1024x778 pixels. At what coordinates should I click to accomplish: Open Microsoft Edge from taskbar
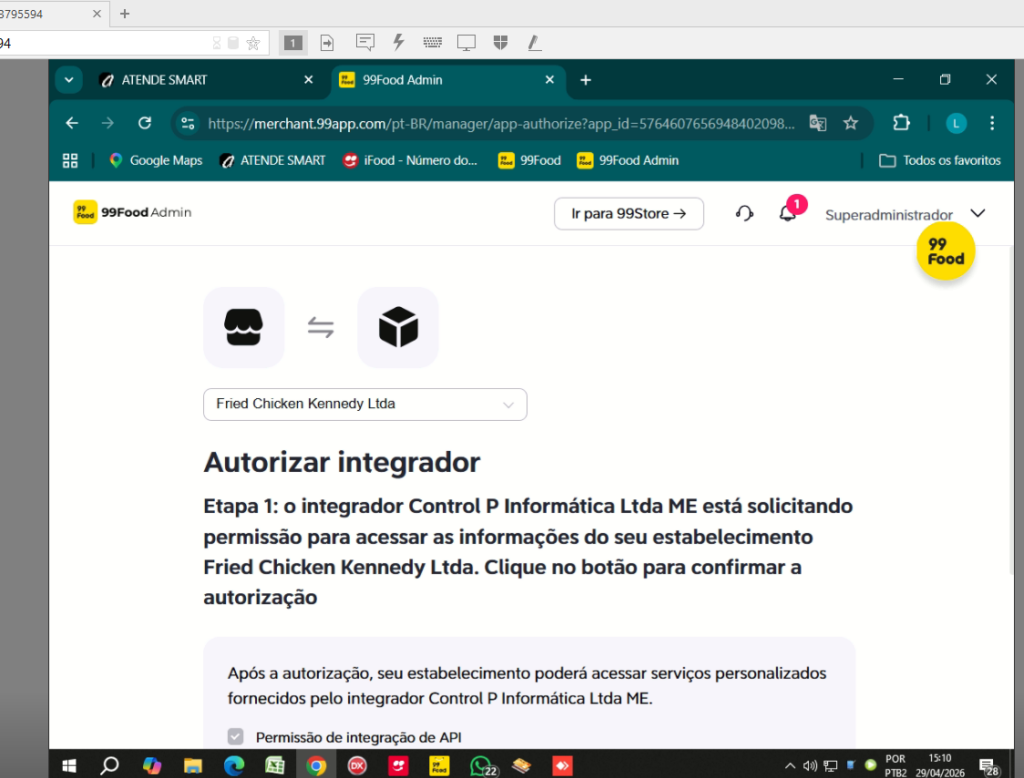point(234,766)
